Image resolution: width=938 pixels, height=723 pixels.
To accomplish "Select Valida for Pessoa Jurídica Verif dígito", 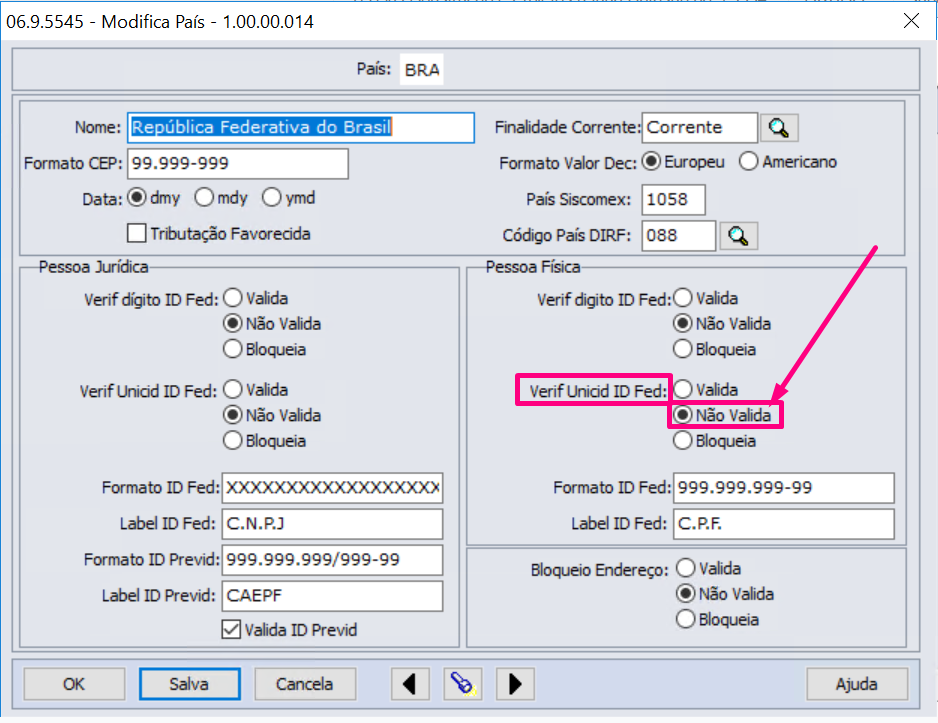I will 233,298.
